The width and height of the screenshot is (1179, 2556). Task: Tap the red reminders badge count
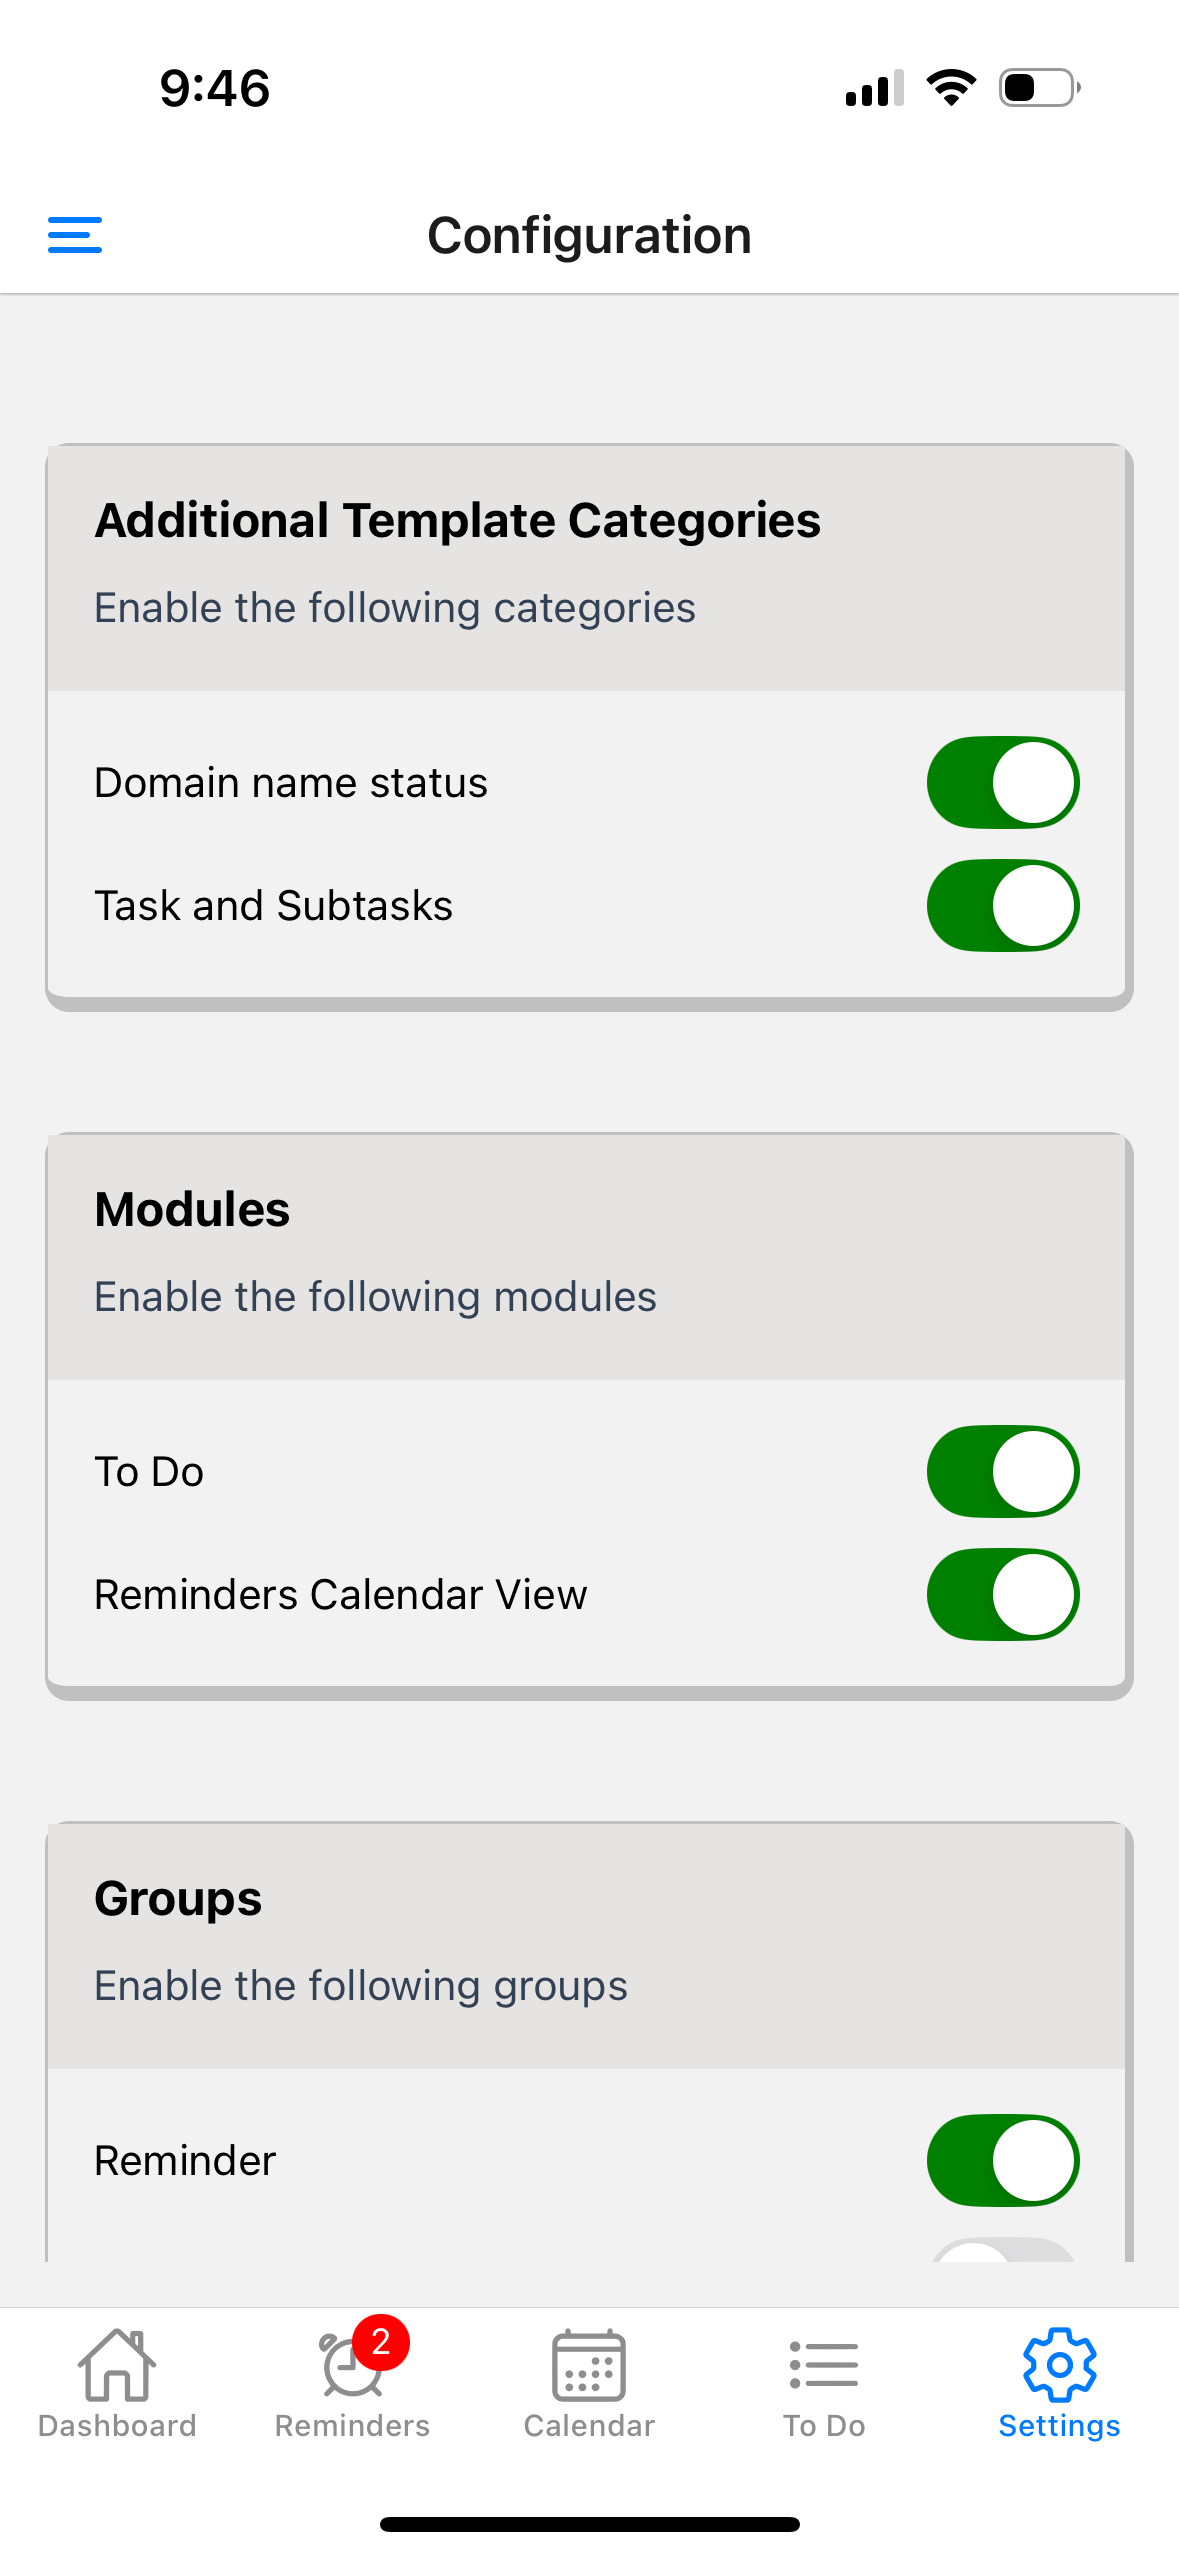(381, 2342)
